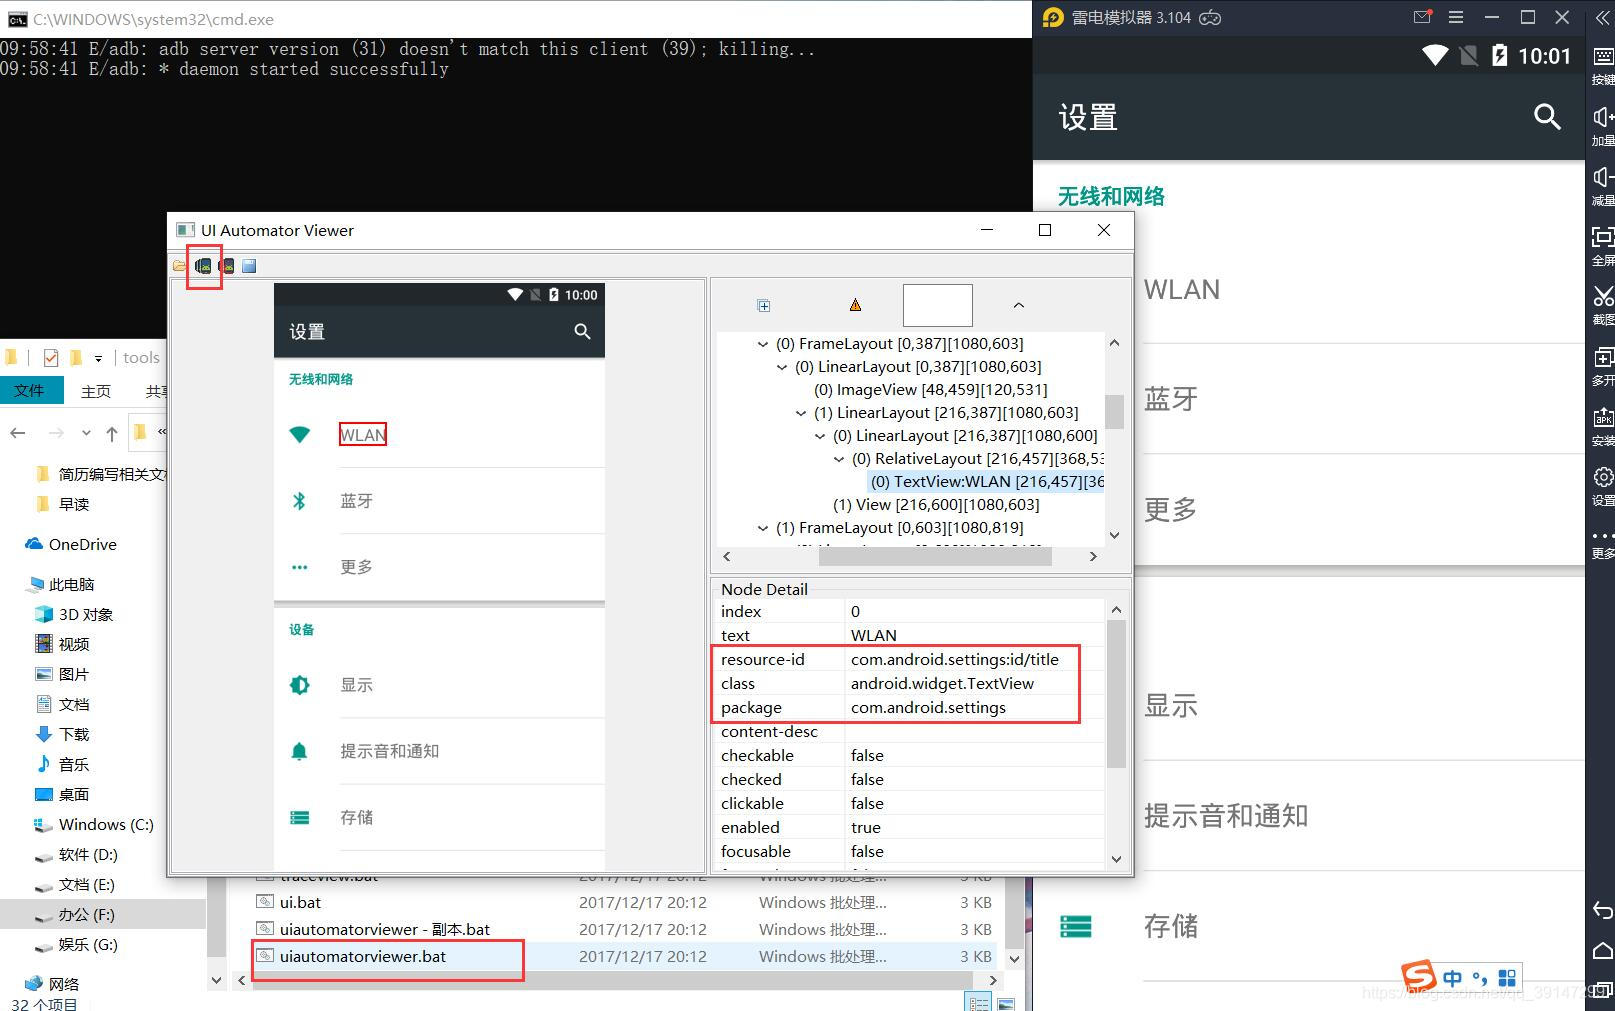Click package value com.android.settings
This screenshot has width=1615, height=1011.
928,707
